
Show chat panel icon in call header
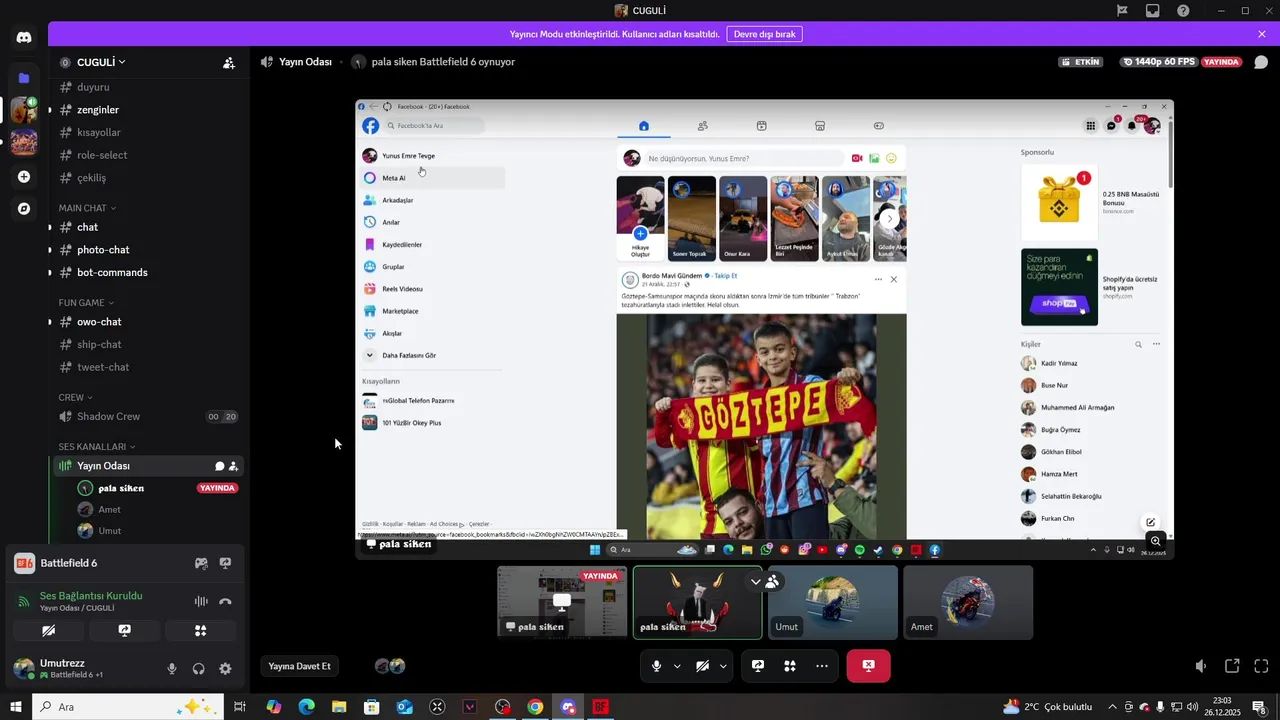(1261, 62)
